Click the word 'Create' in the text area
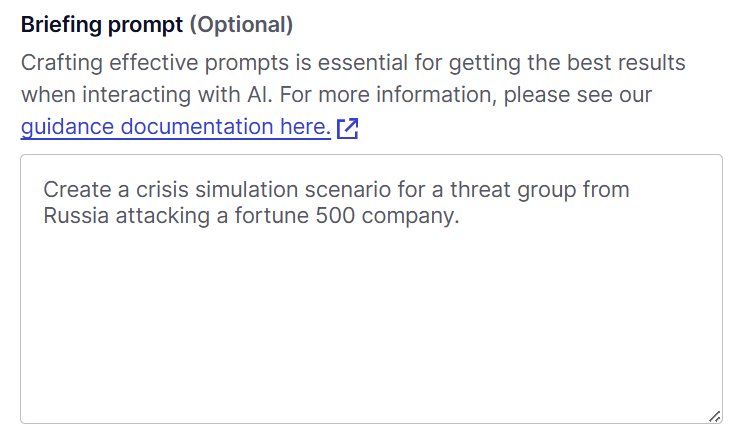Screen dimensions: 745x439 [77, 190]
